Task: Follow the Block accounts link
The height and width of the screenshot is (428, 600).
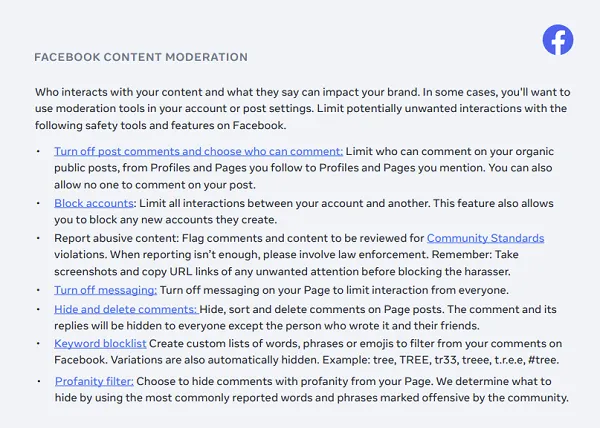Action: coord(94,203)
